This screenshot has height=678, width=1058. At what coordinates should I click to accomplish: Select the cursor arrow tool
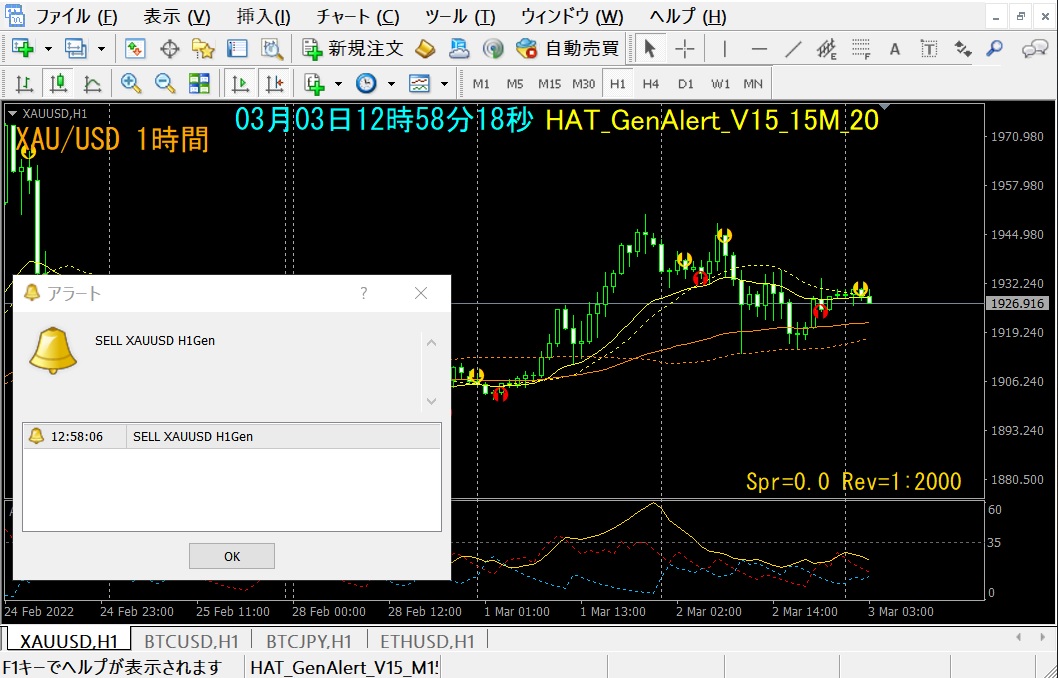click(650, 49)
